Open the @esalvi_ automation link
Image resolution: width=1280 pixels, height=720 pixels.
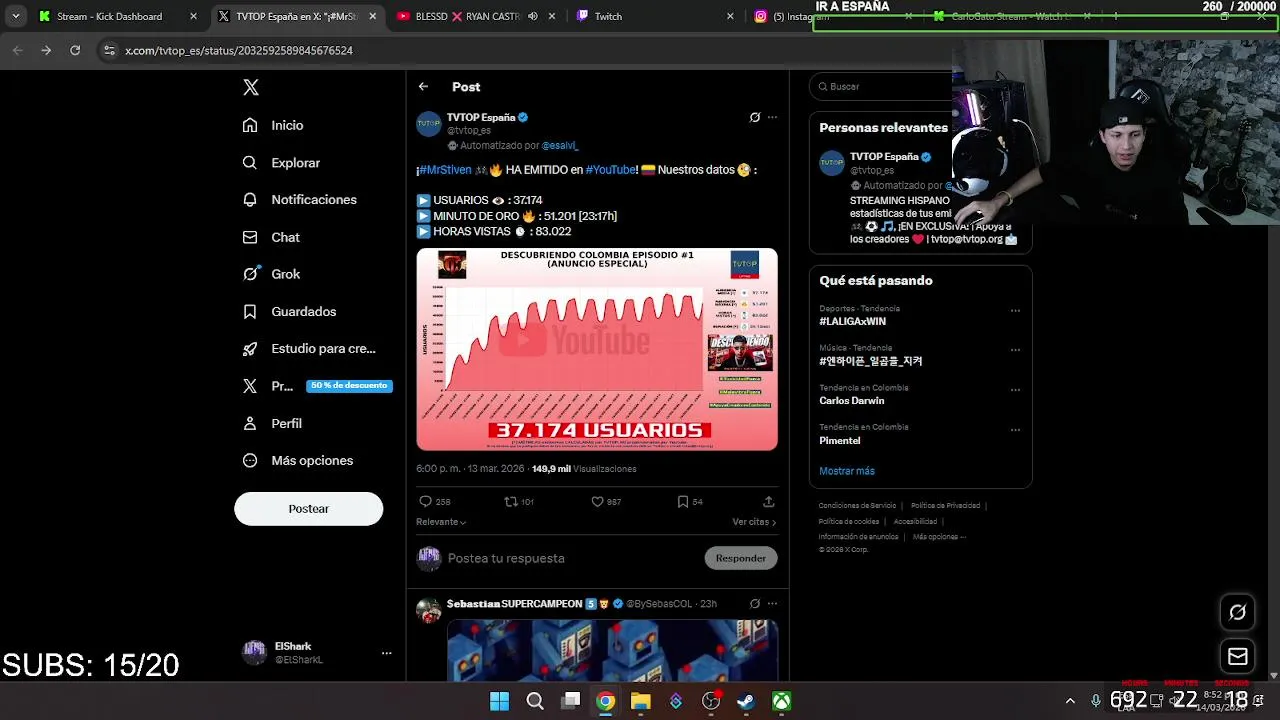(560, 146)
